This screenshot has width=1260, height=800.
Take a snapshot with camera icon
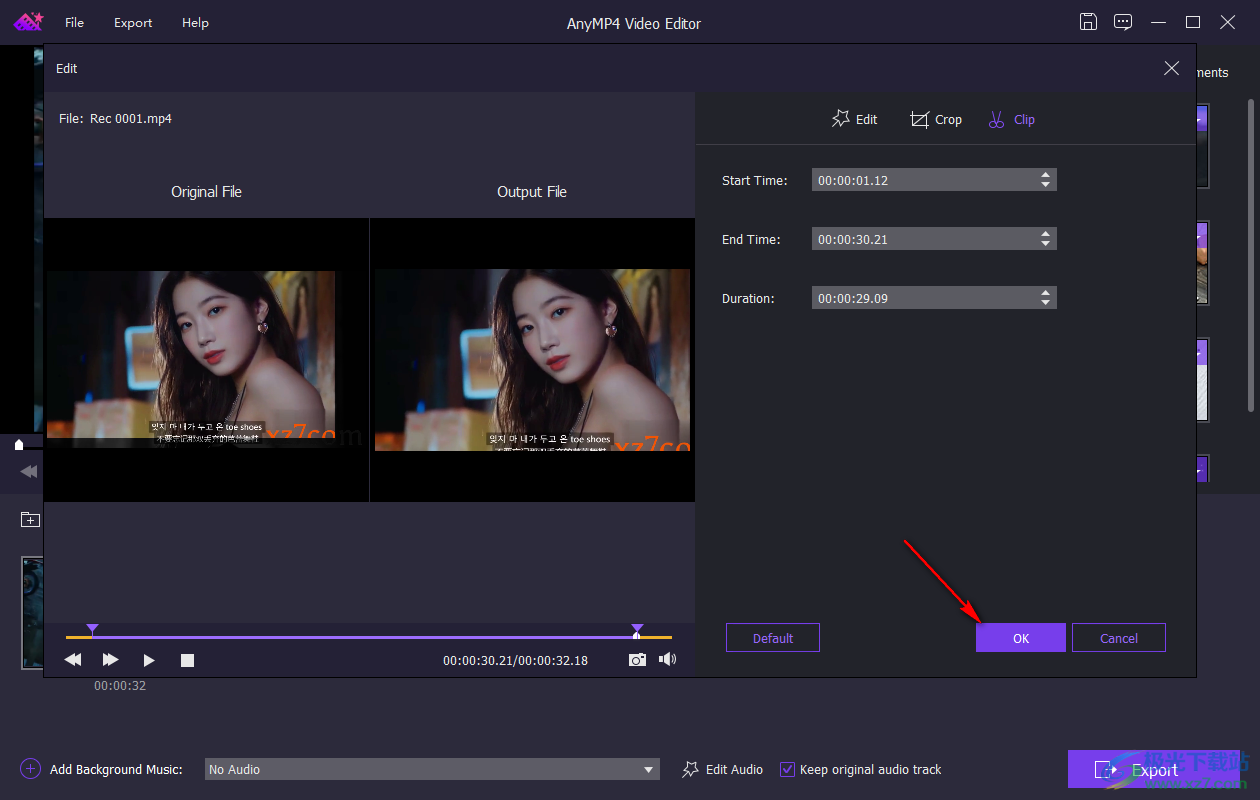point(637,660)
